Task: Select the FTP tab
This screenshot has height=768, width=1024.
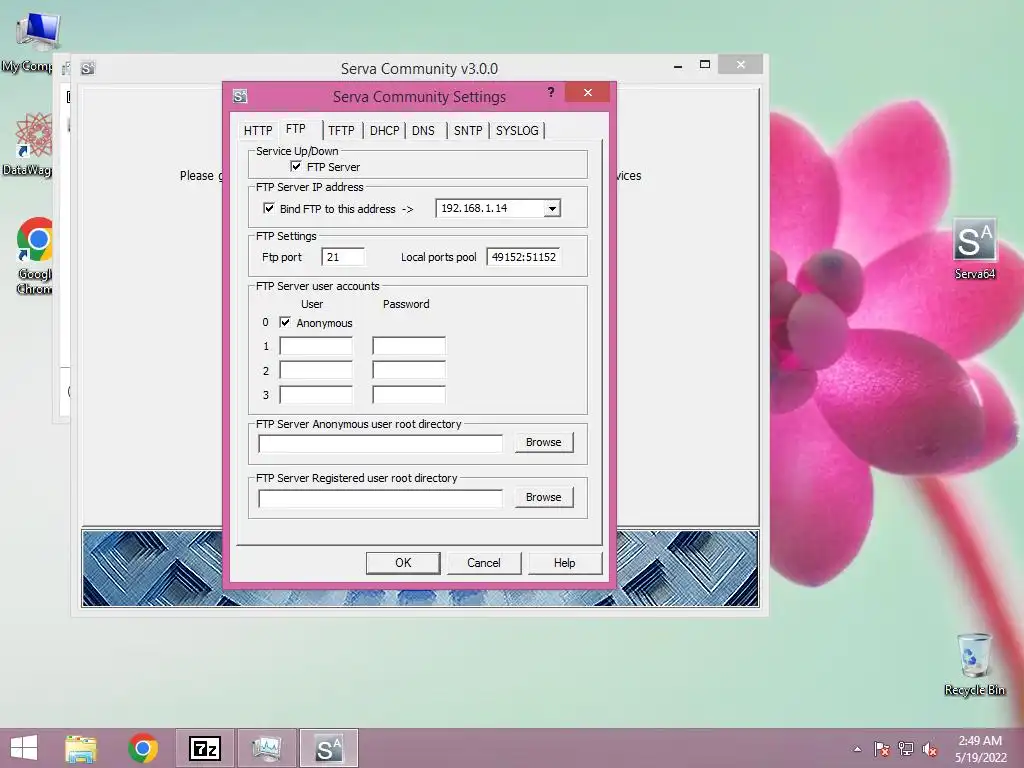Action: tap(296, 129)
